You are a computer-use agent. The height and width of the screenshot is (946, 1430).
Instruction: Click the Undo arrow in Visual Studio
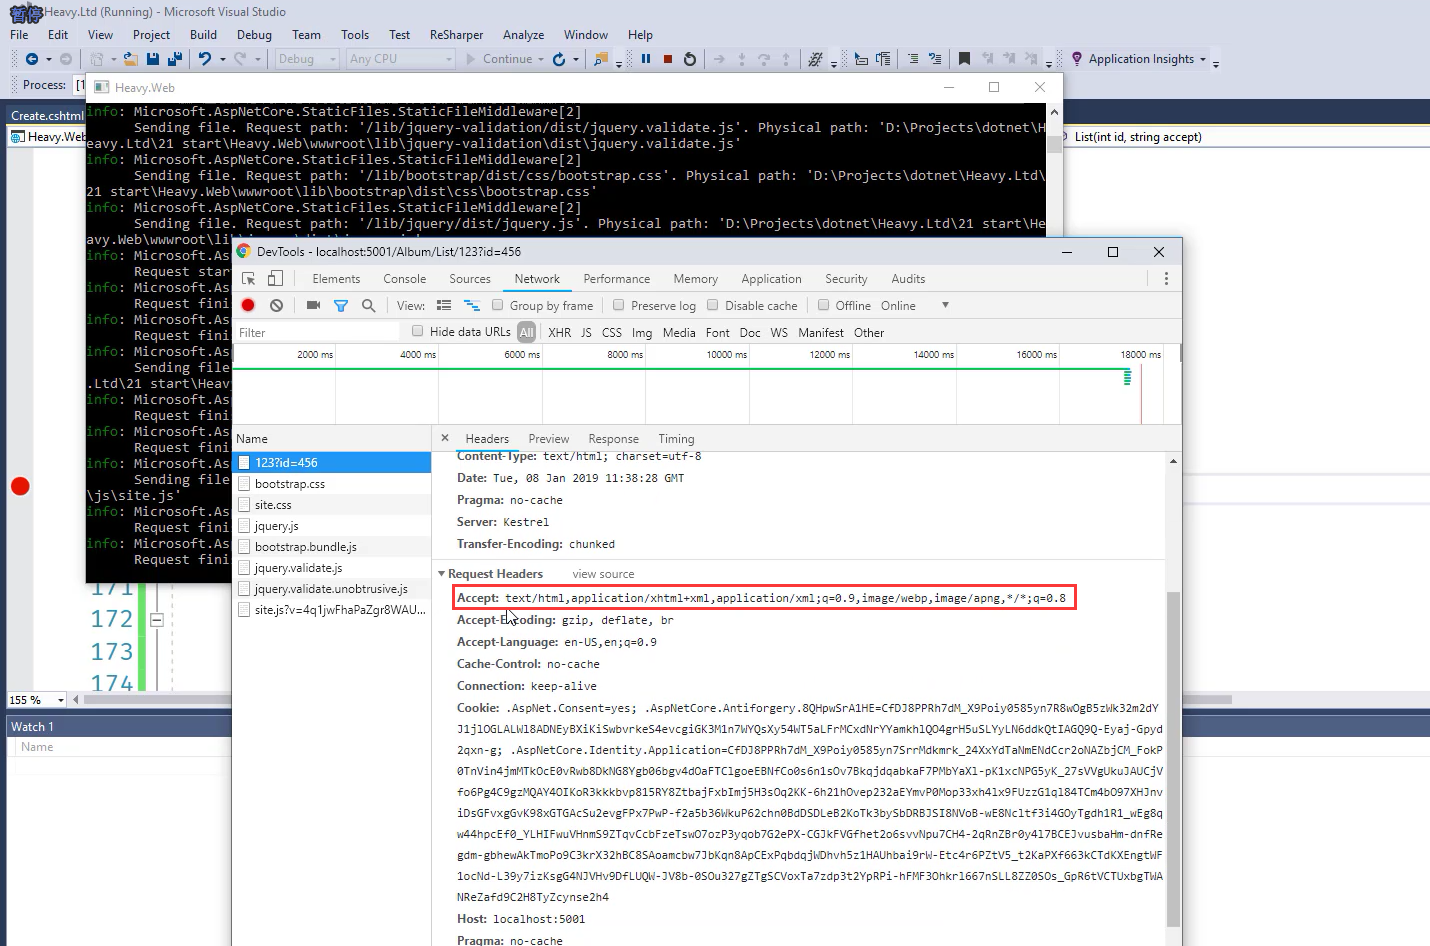pos(205,59)
